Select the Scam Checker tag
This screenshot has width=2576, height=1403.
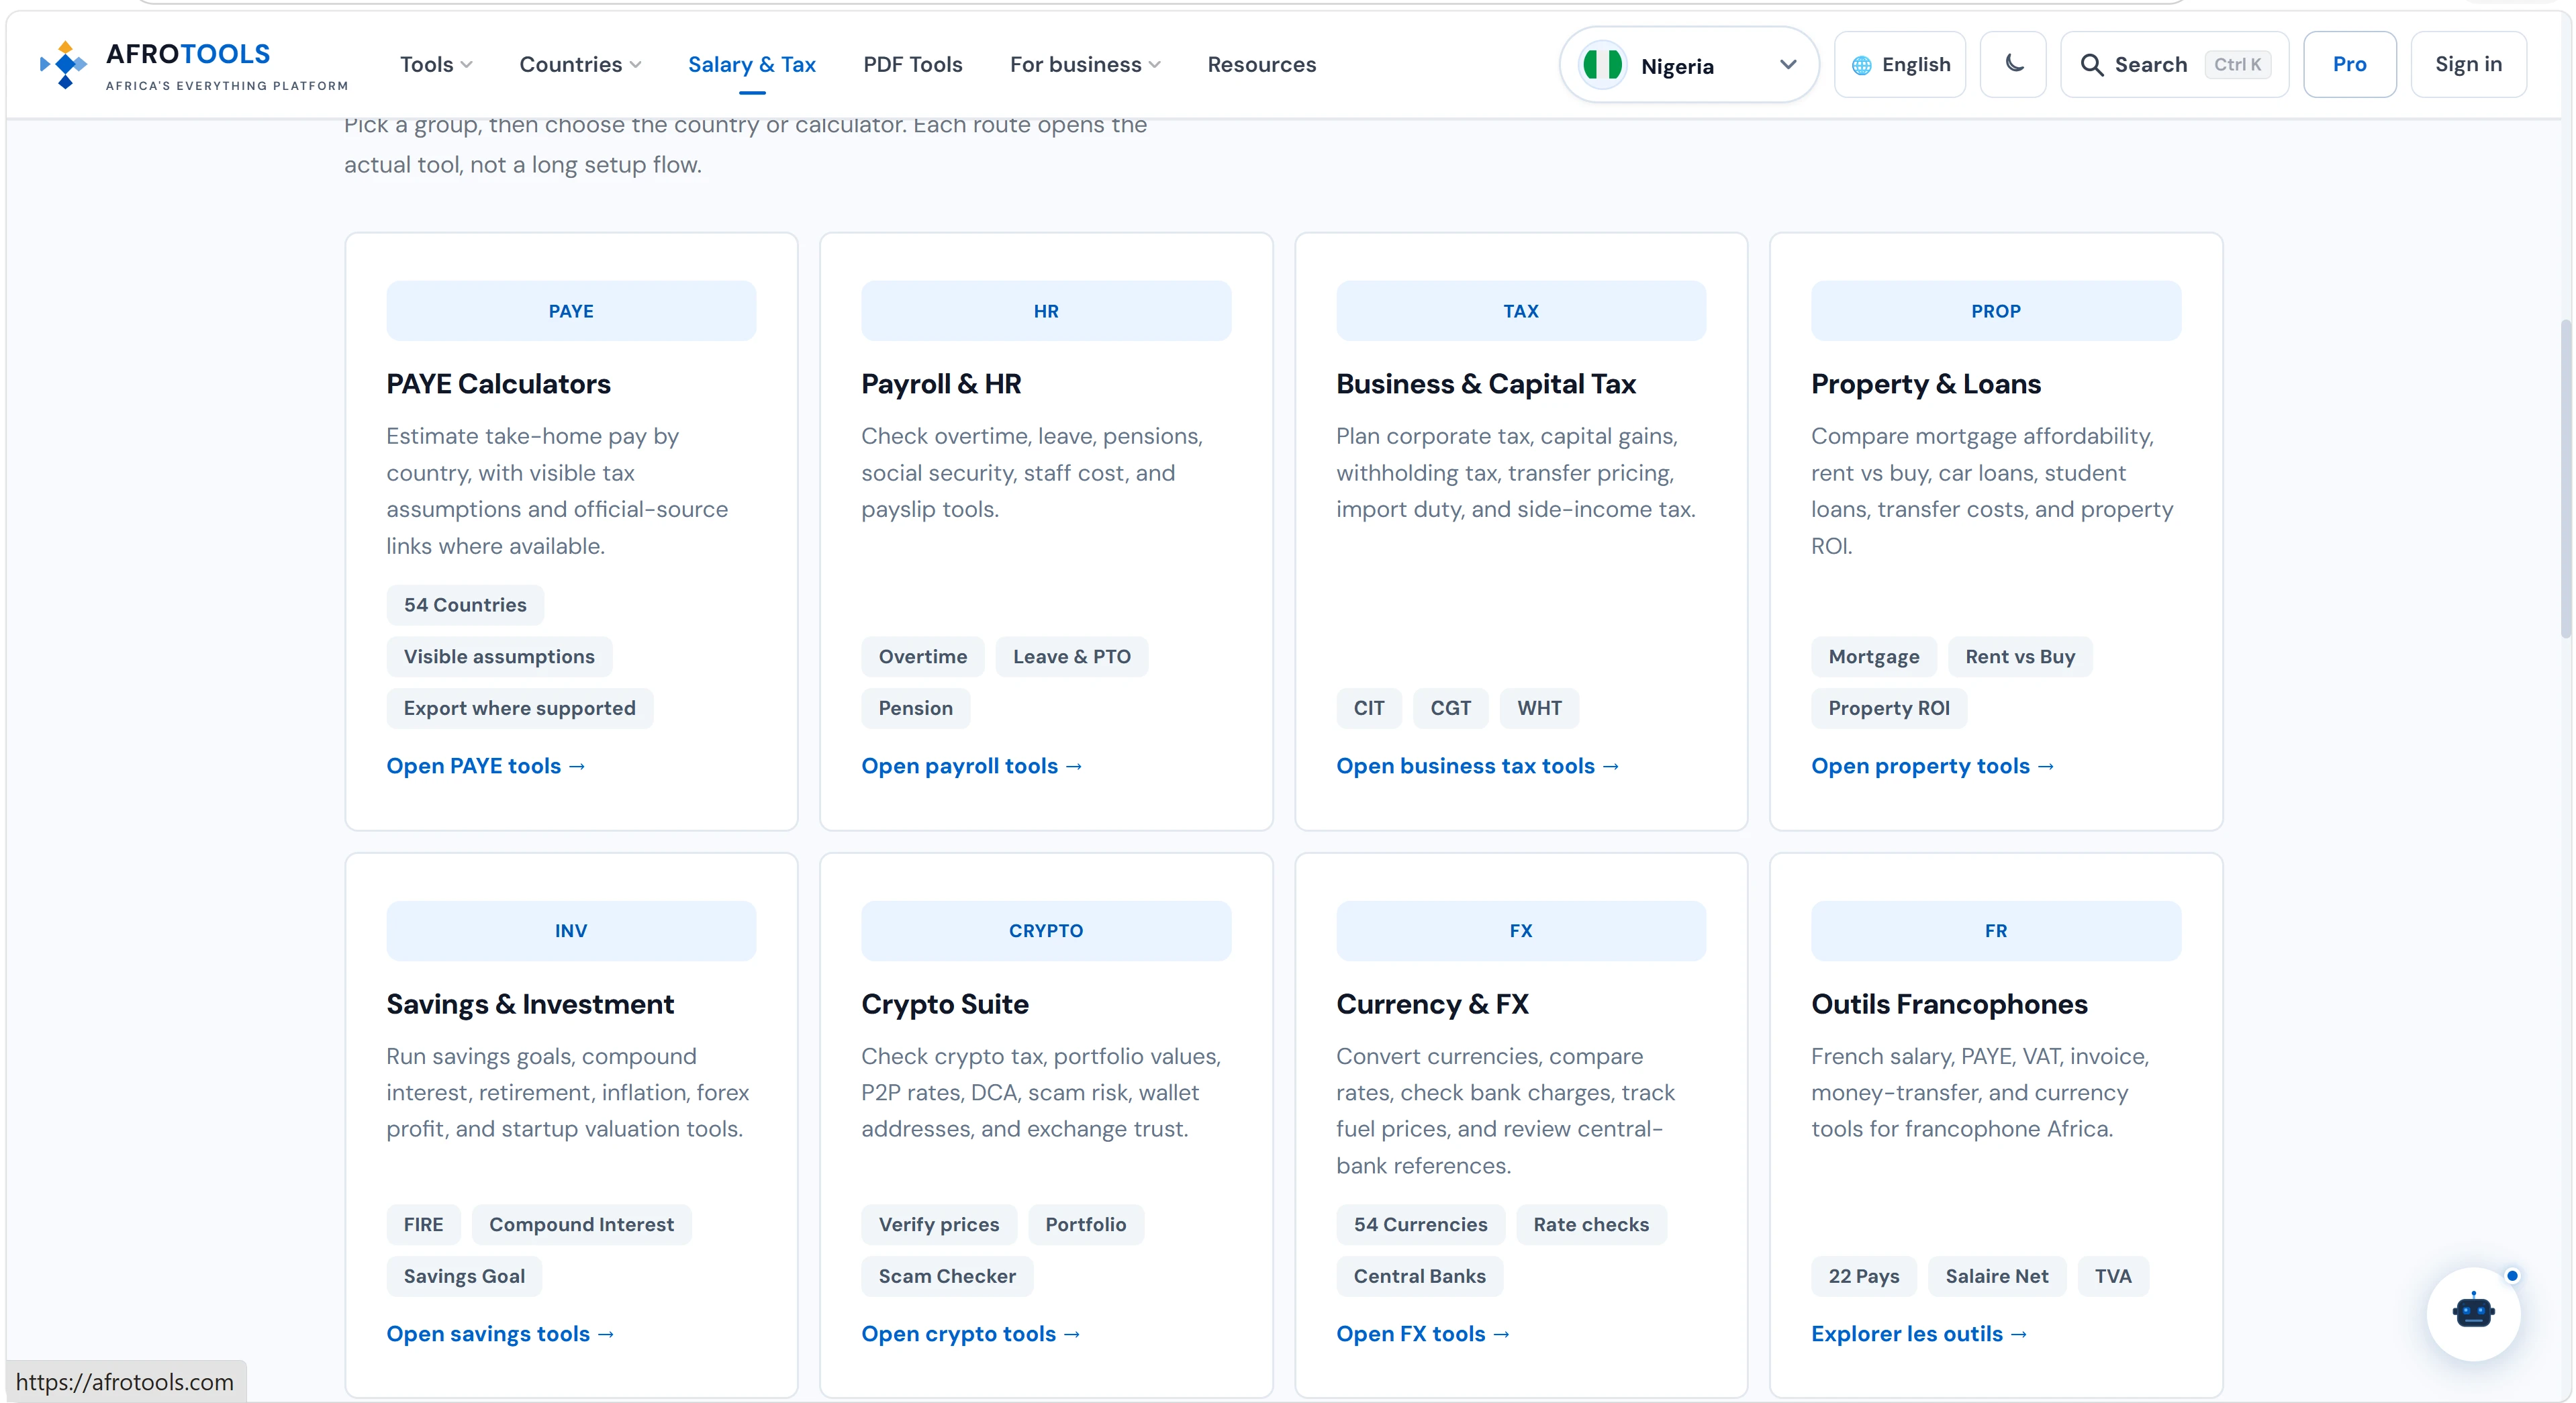(947, 1277)
